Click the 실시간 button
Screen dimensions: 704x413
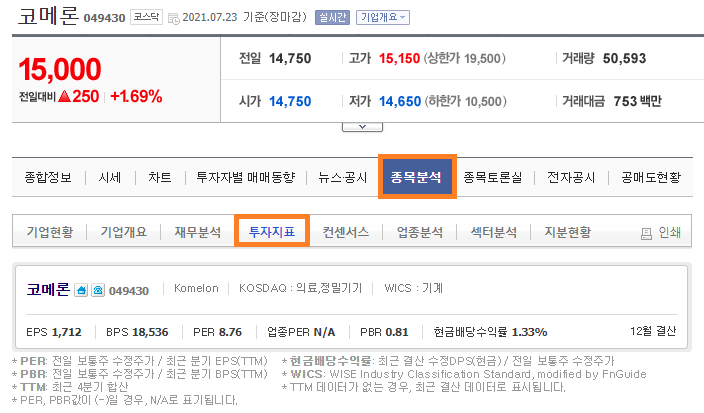click(x=332, y=18)
